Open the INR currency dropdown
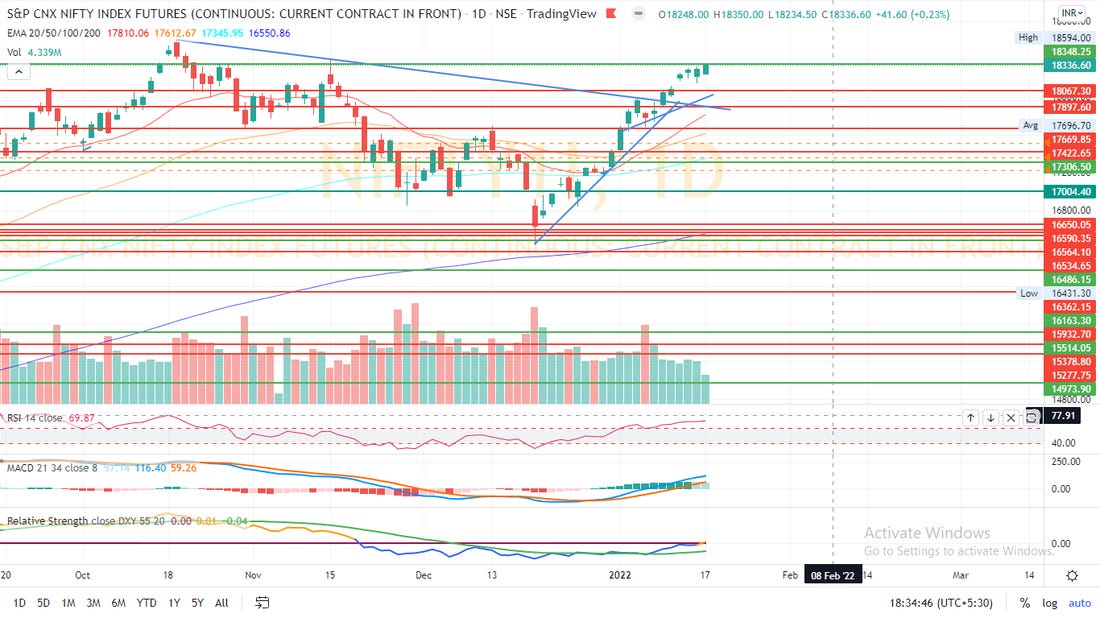 [1071, 13]
